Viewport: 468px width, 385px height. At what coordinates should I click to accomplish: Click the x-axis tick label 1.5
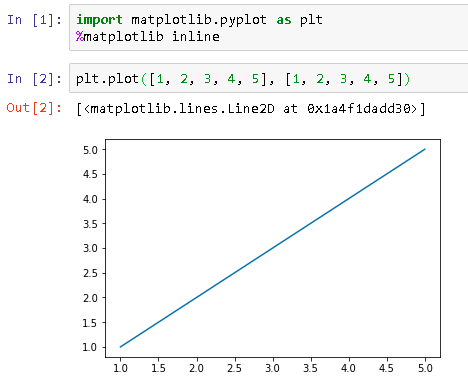point(158,368)
